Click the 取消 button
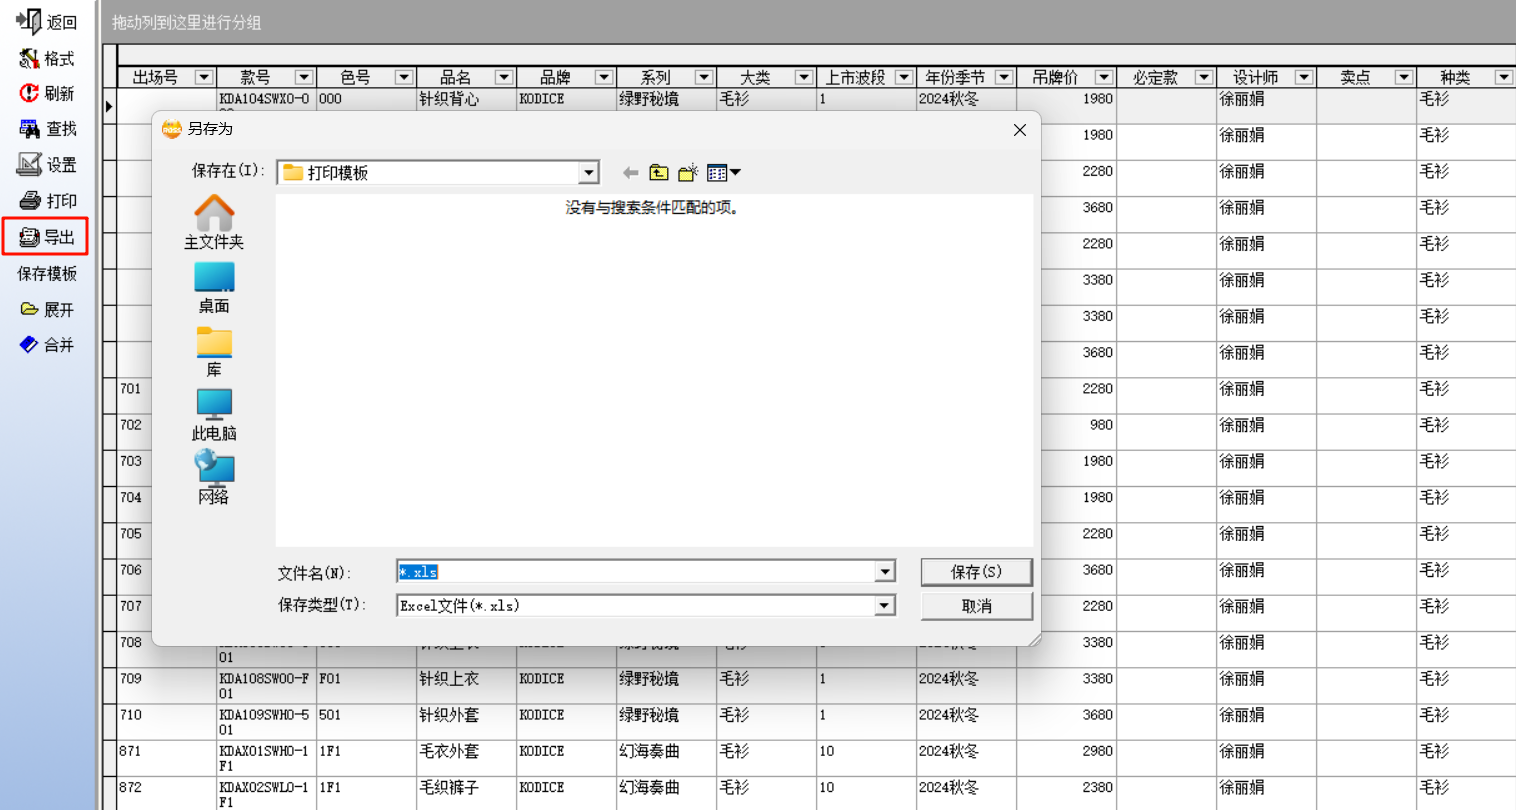 976,606
